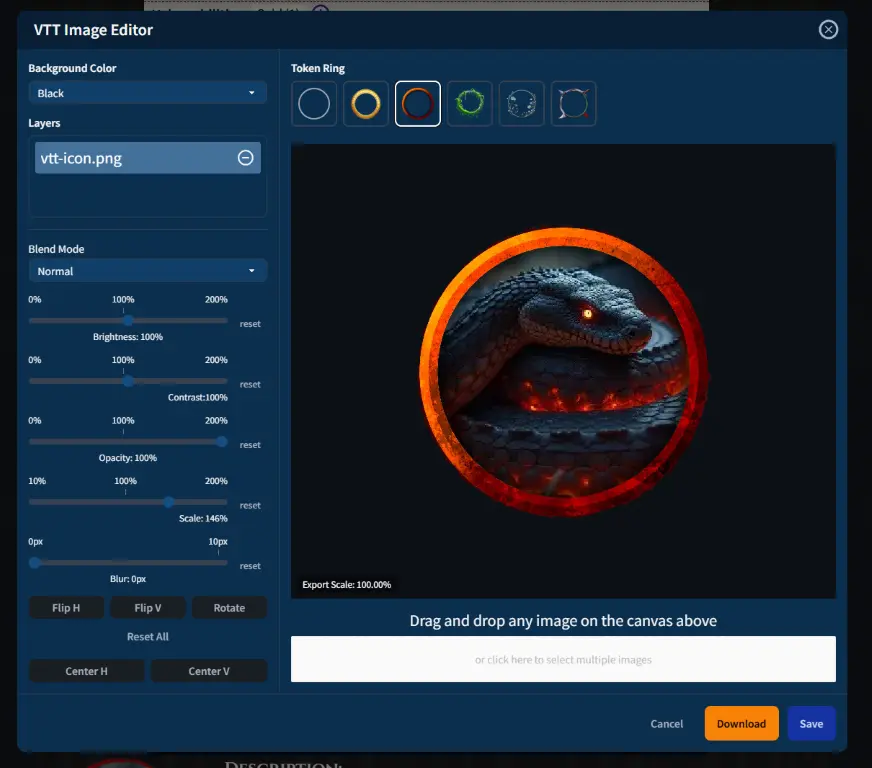The width and height of the screenshot is (872, 768).
Task: Choose the red-and-silver token ring
Action: pyautogui.click(x=574, y=104)
